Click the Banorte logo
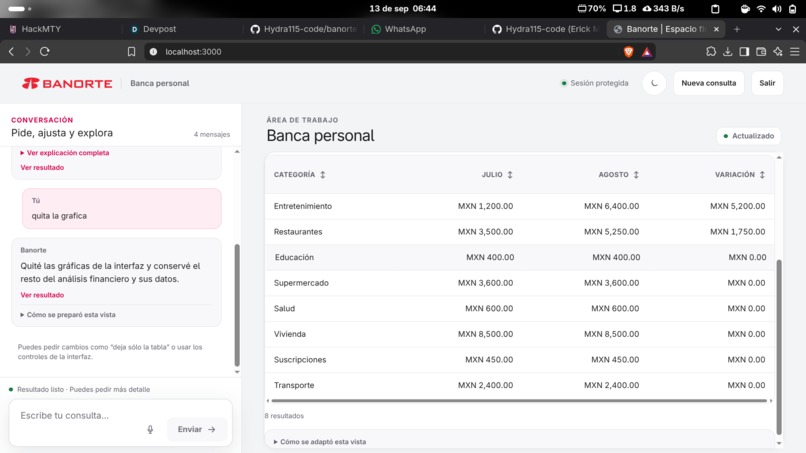806x453 pixels. point(67,83)
